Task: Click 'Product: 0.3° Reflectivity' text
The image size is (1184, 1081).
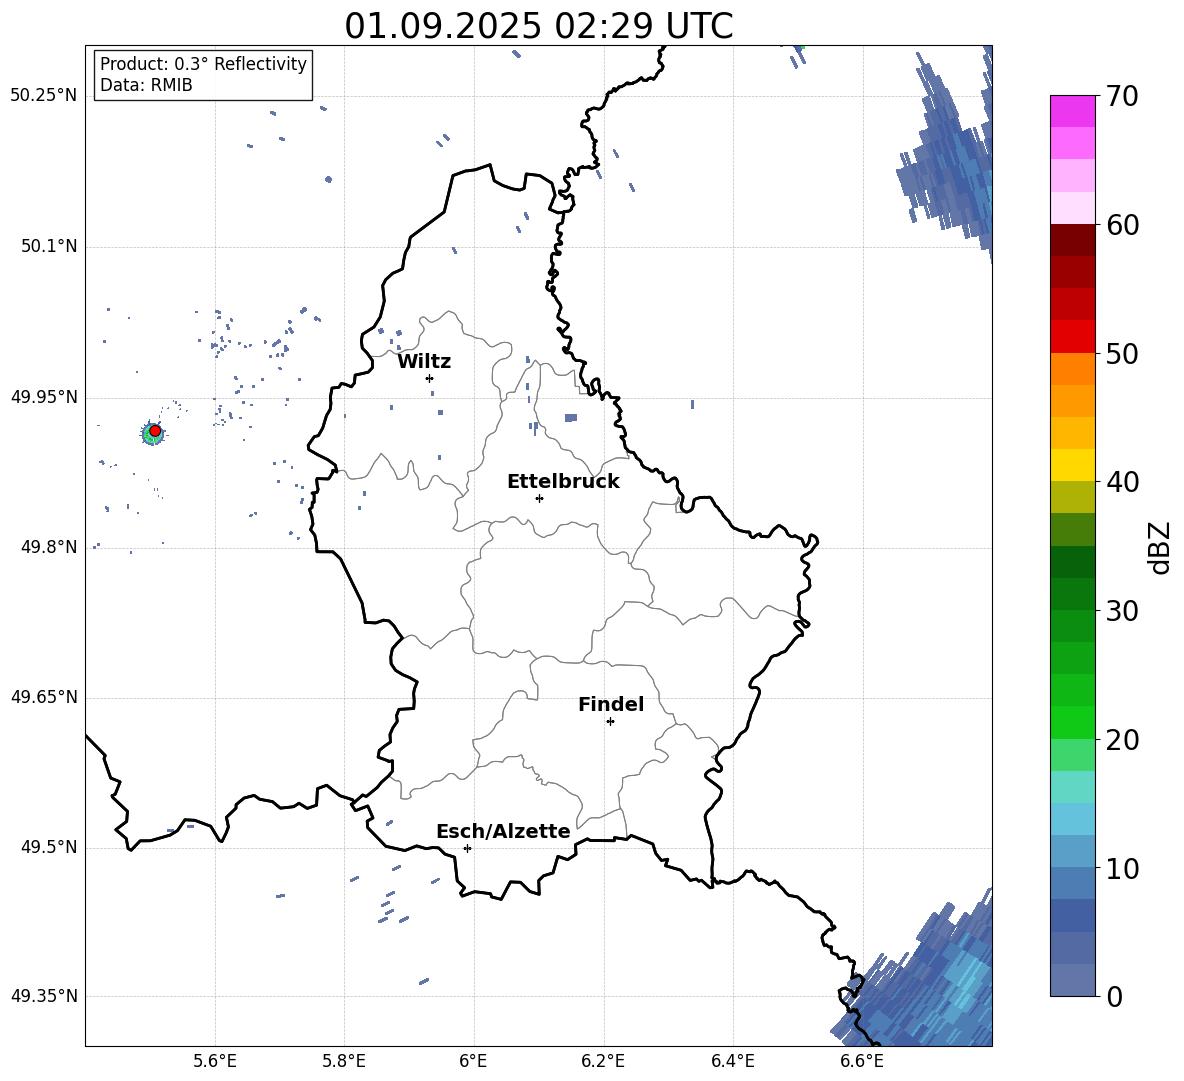Action: [x=203, y=63]
